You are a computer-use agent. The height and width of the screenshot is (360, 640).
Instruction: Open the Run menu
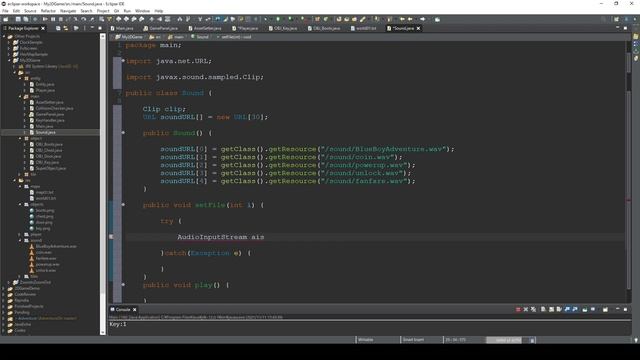click(127, 11)
